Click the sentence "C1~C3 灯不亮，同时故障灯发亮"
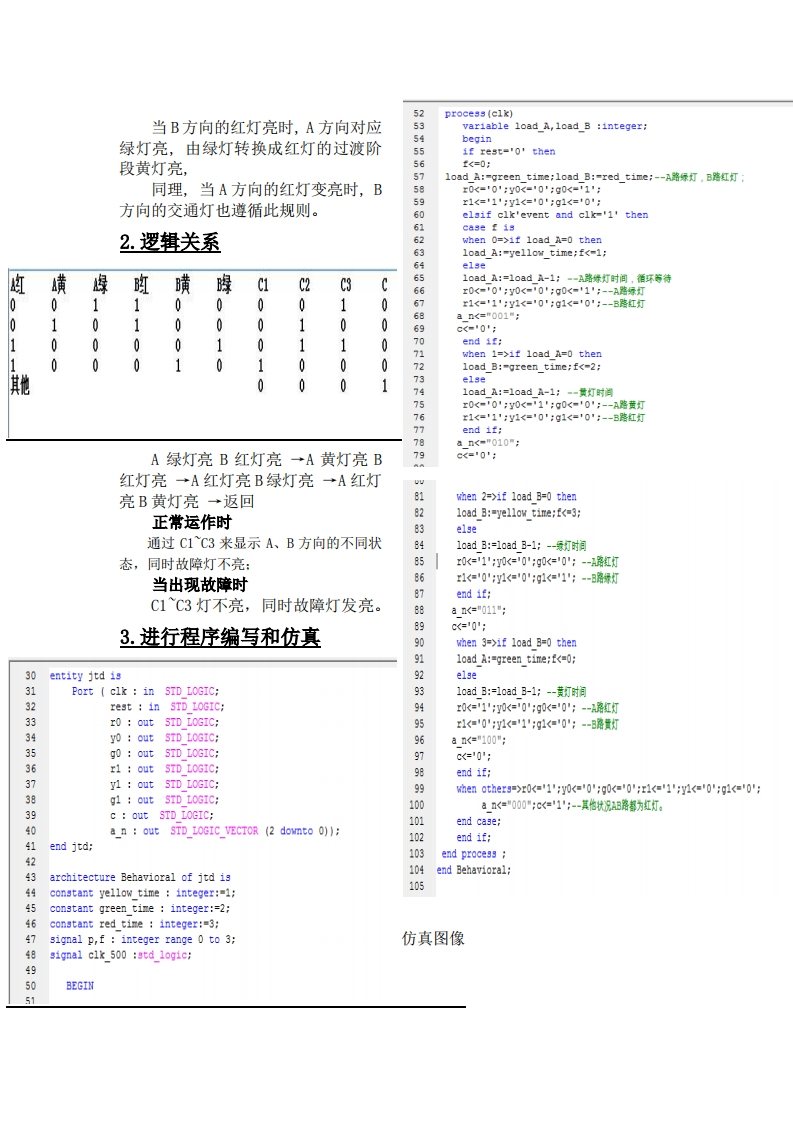Screen dimensions: 793x1122 tap(270, 605)
